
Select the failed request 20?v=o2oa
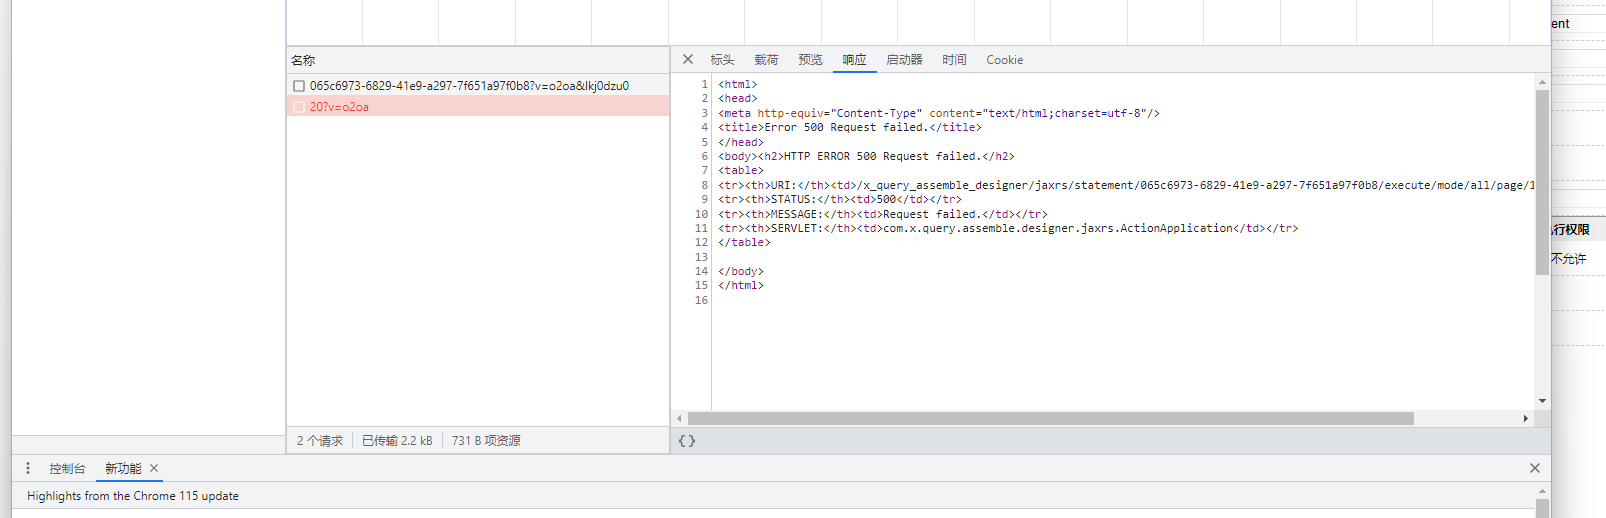pyautogui.click(x=339, y=107)
